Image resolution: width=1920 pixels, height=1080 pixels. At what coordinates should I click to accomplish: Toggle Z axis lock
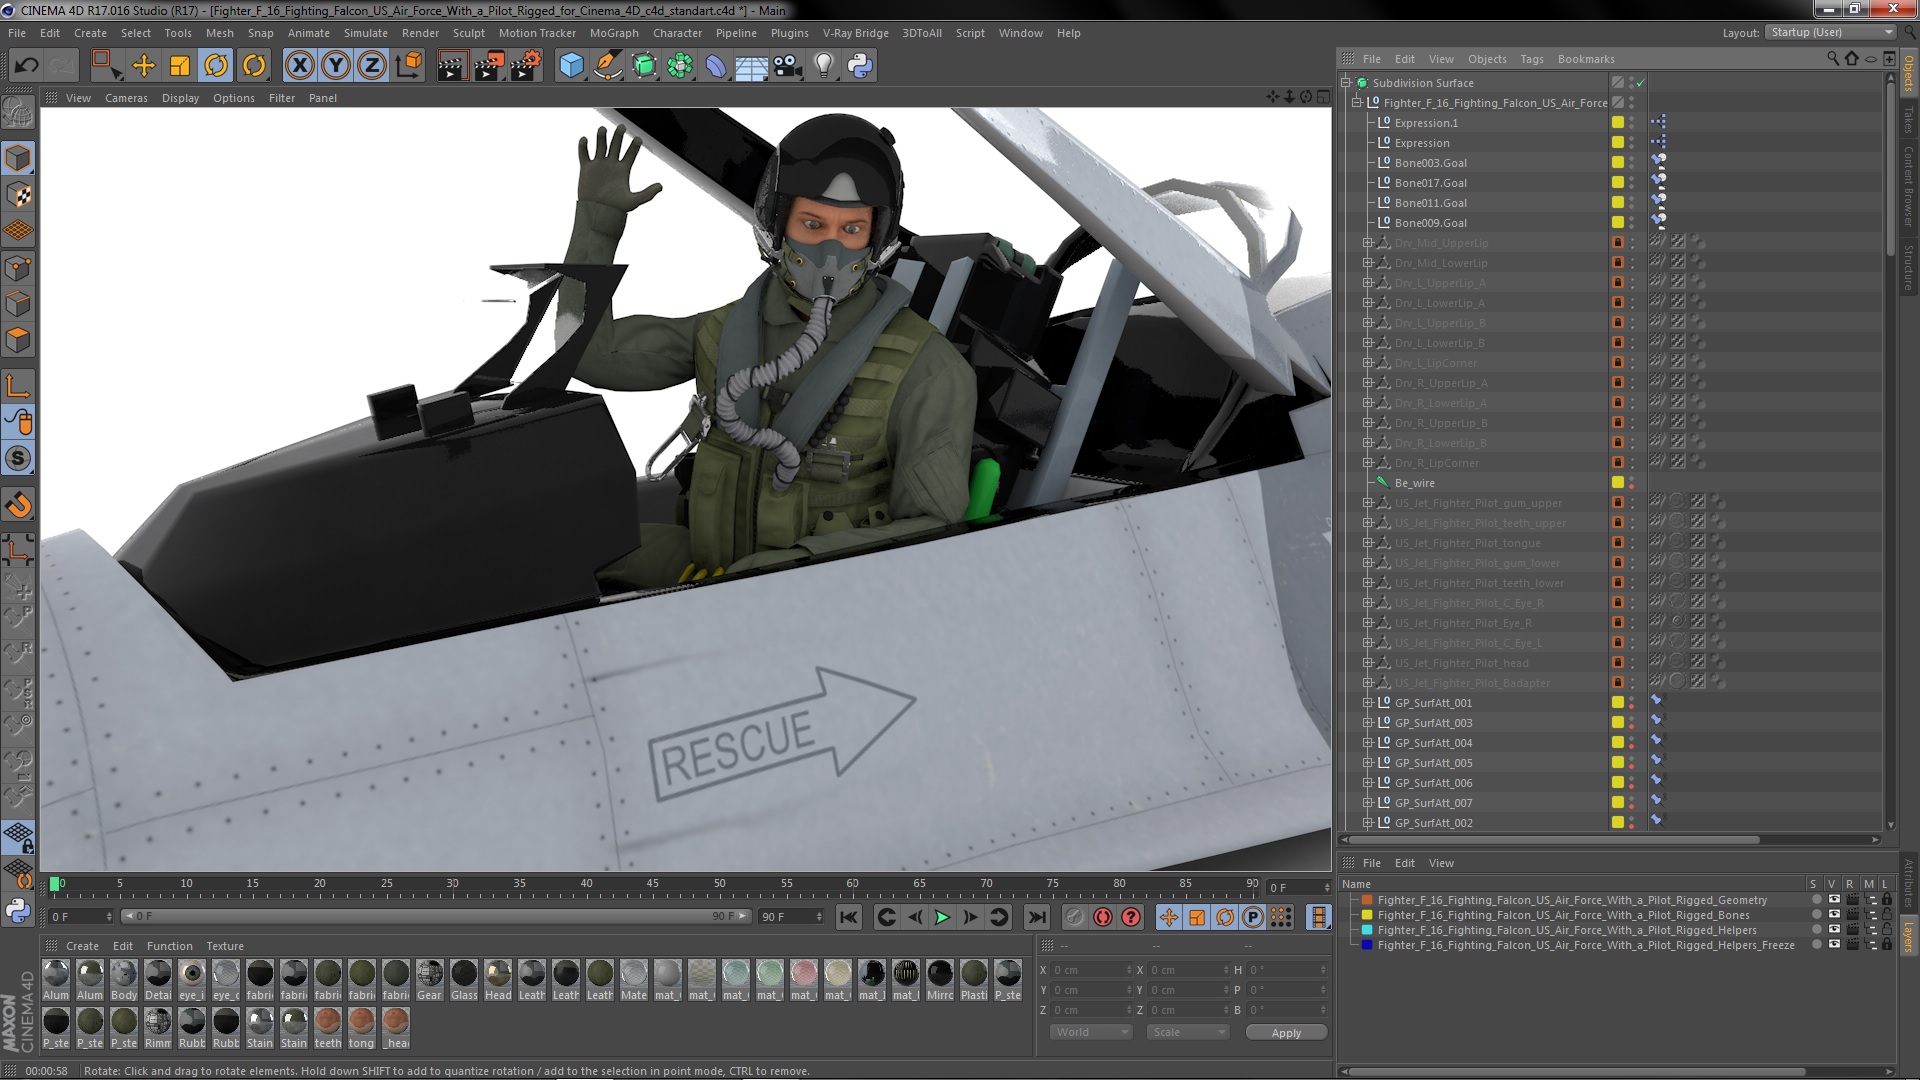372,66
